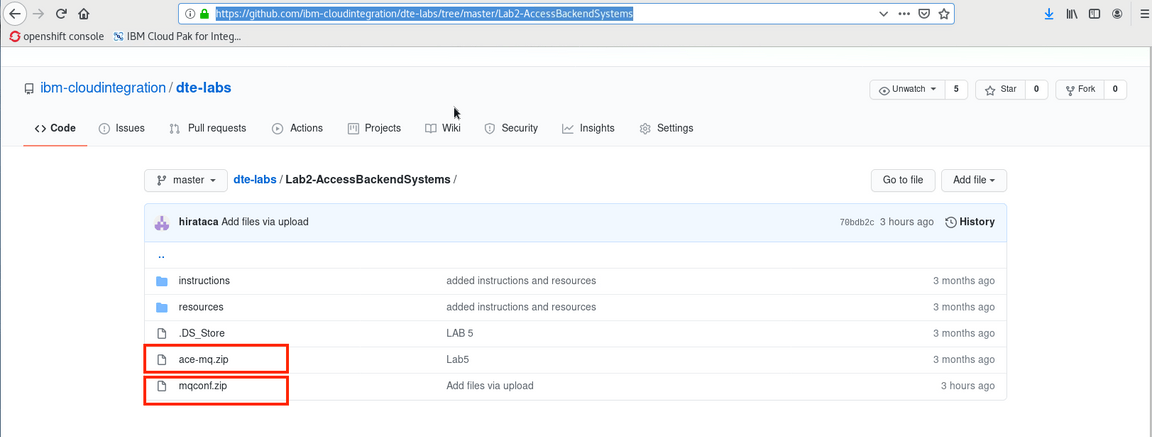Click the instructions folder icon

pyautogui.click(x=162, y=281)
